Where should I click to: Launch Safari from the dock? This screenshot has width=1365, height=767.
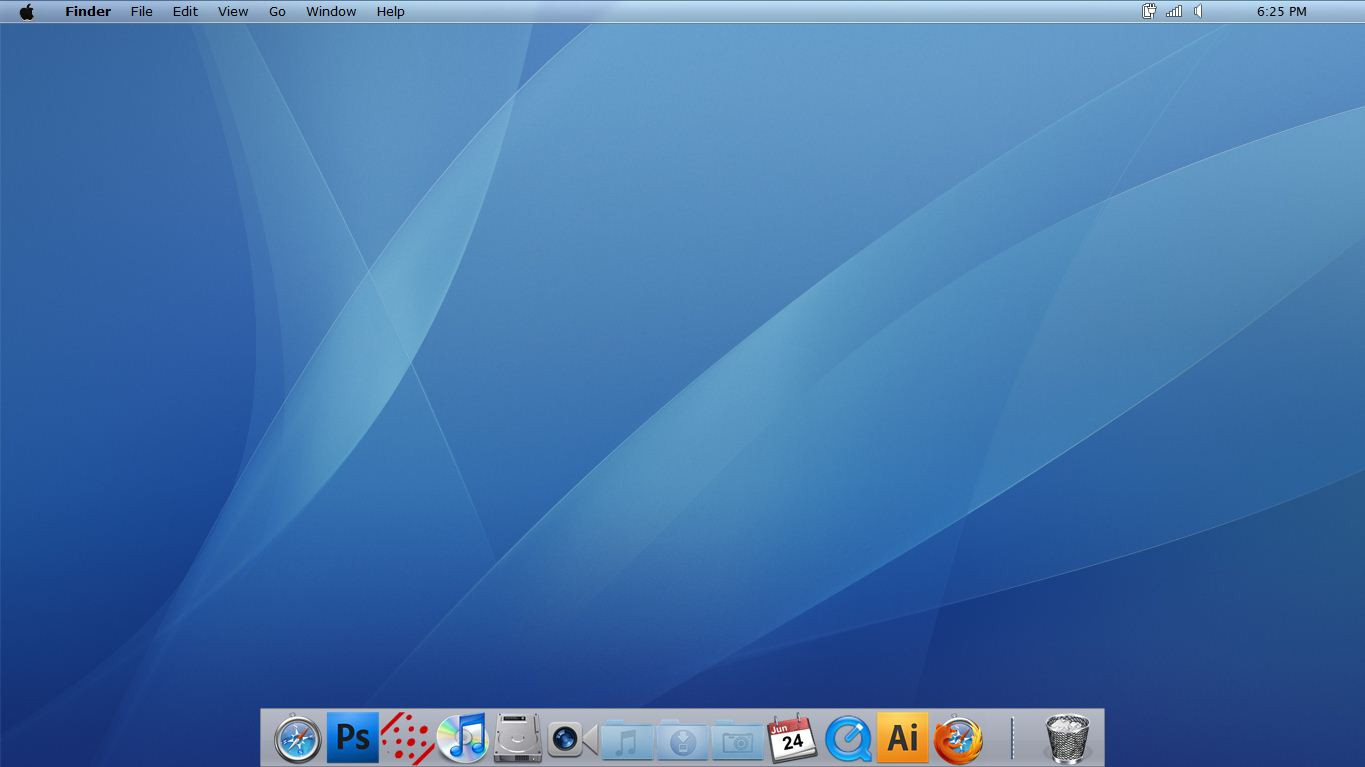point(298,739)
